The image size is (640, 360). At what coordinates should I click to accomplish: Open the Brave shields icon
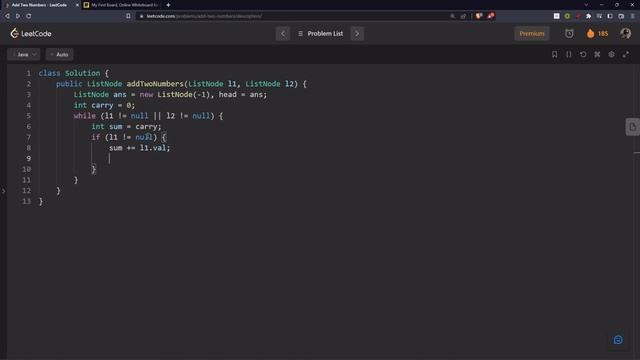point(479,16)
